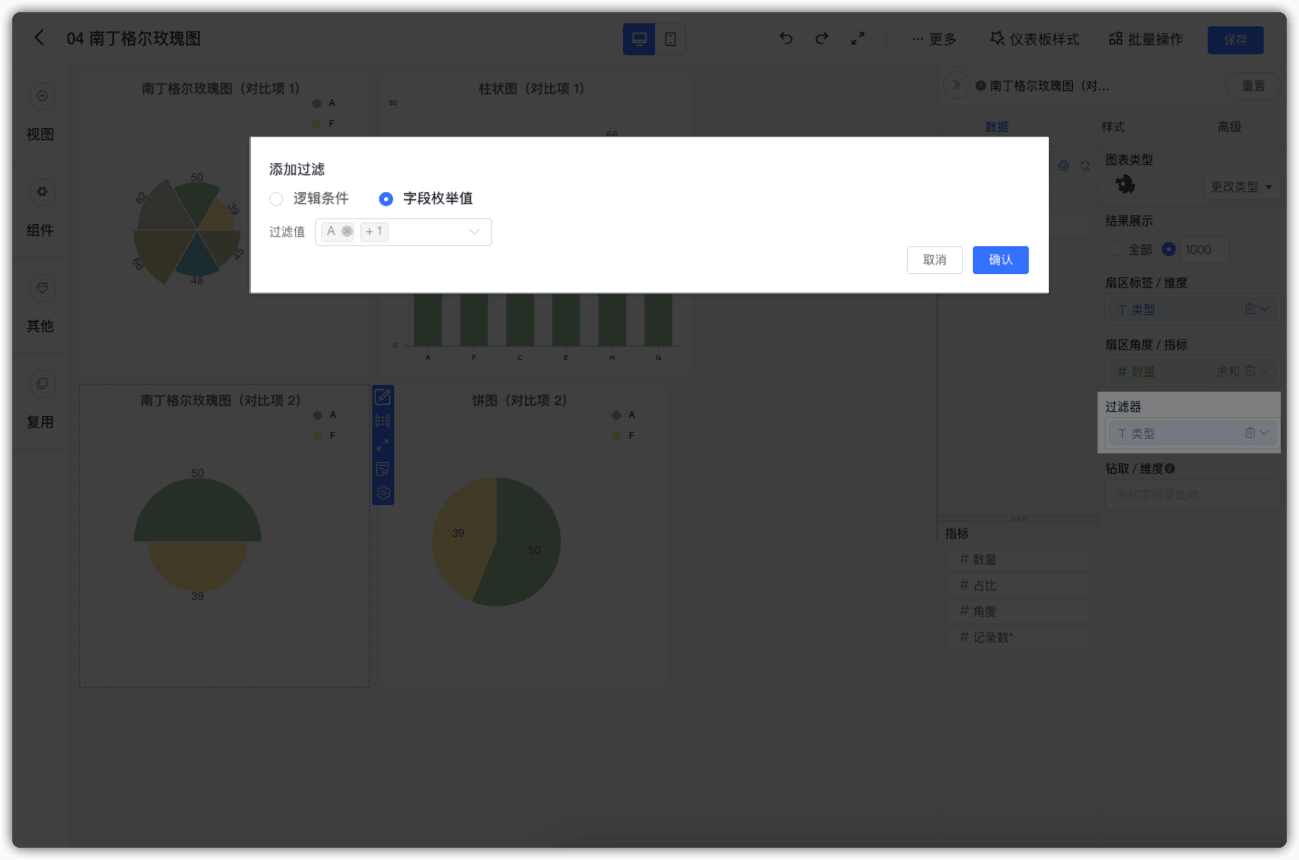Open the 视图 sidebar icon
This screenshot has width=1299, height=860.
[x=42, y=97]
